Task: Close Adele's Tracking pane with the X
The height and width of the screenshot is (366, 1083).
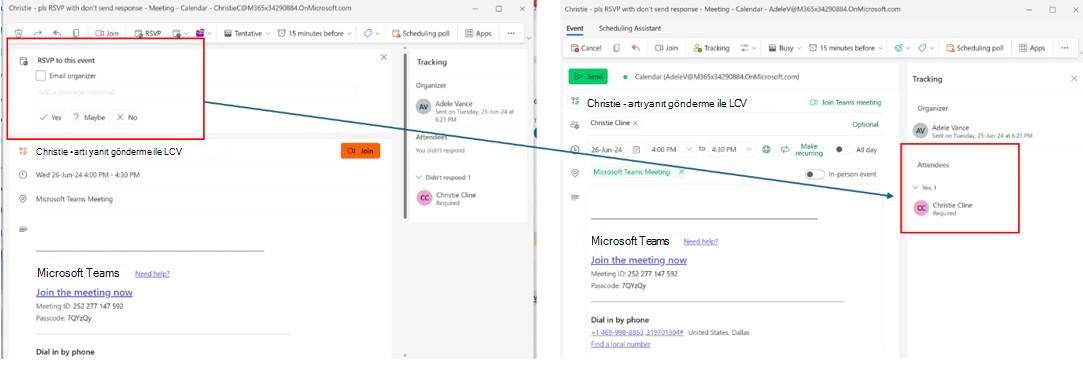Action: [x=1073, y=79]
